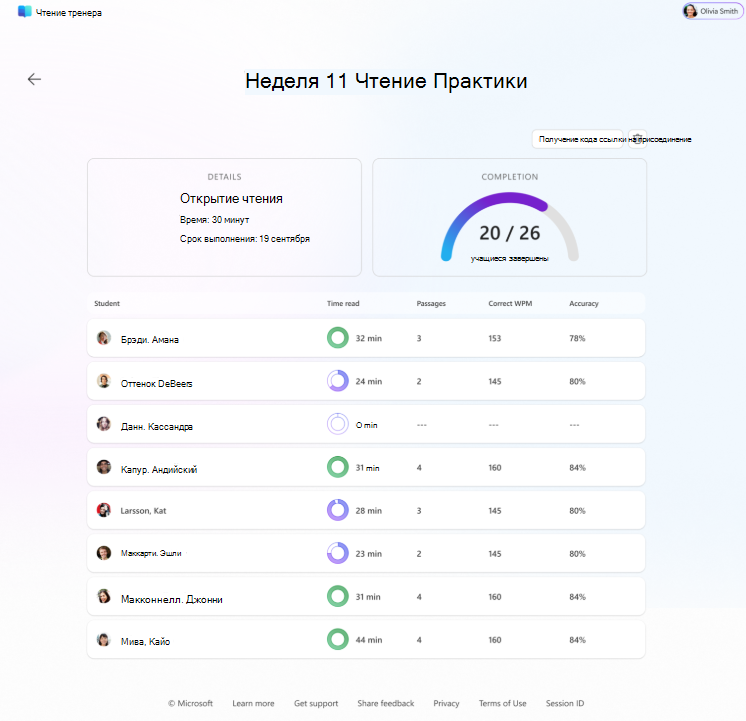
Task: Open the Маккарти, Эшли student row
Action: (x=366, y=553)
